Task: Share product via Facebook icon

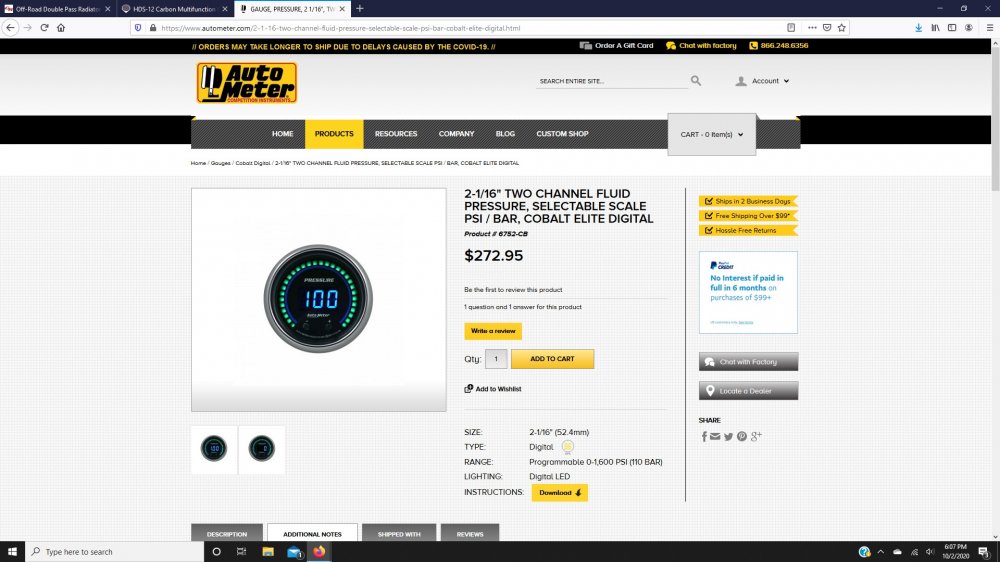Action: 704,436
